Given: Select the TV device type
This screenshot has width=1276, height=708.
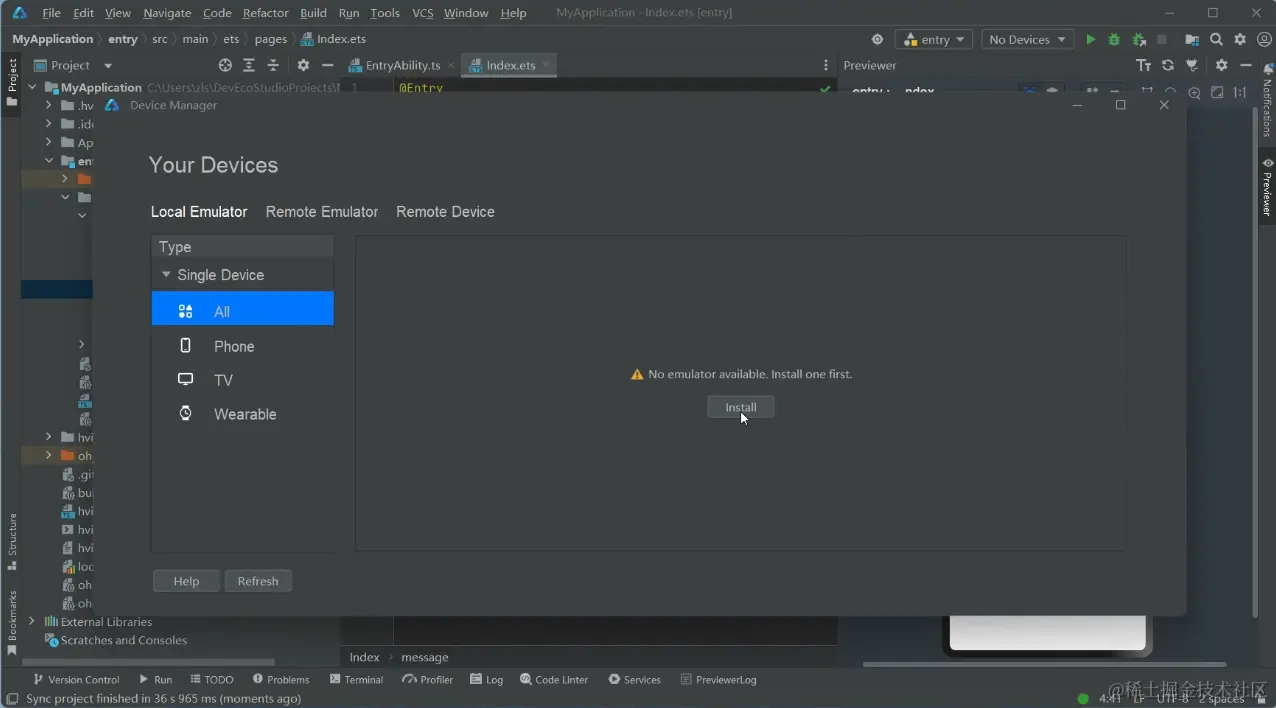Looking at the screenshot, I should tap(243, 380).
